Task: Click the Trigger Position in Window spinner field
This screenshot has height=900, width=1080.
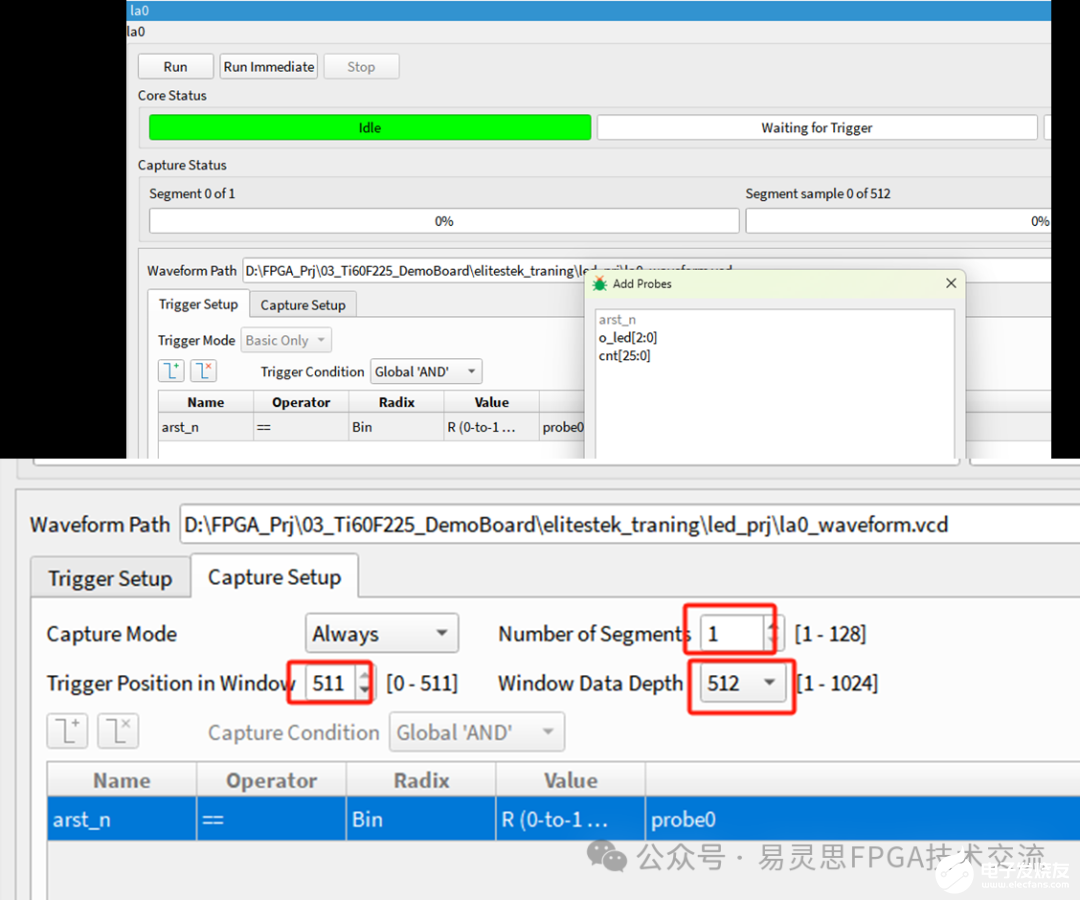Action: point(329,684)
